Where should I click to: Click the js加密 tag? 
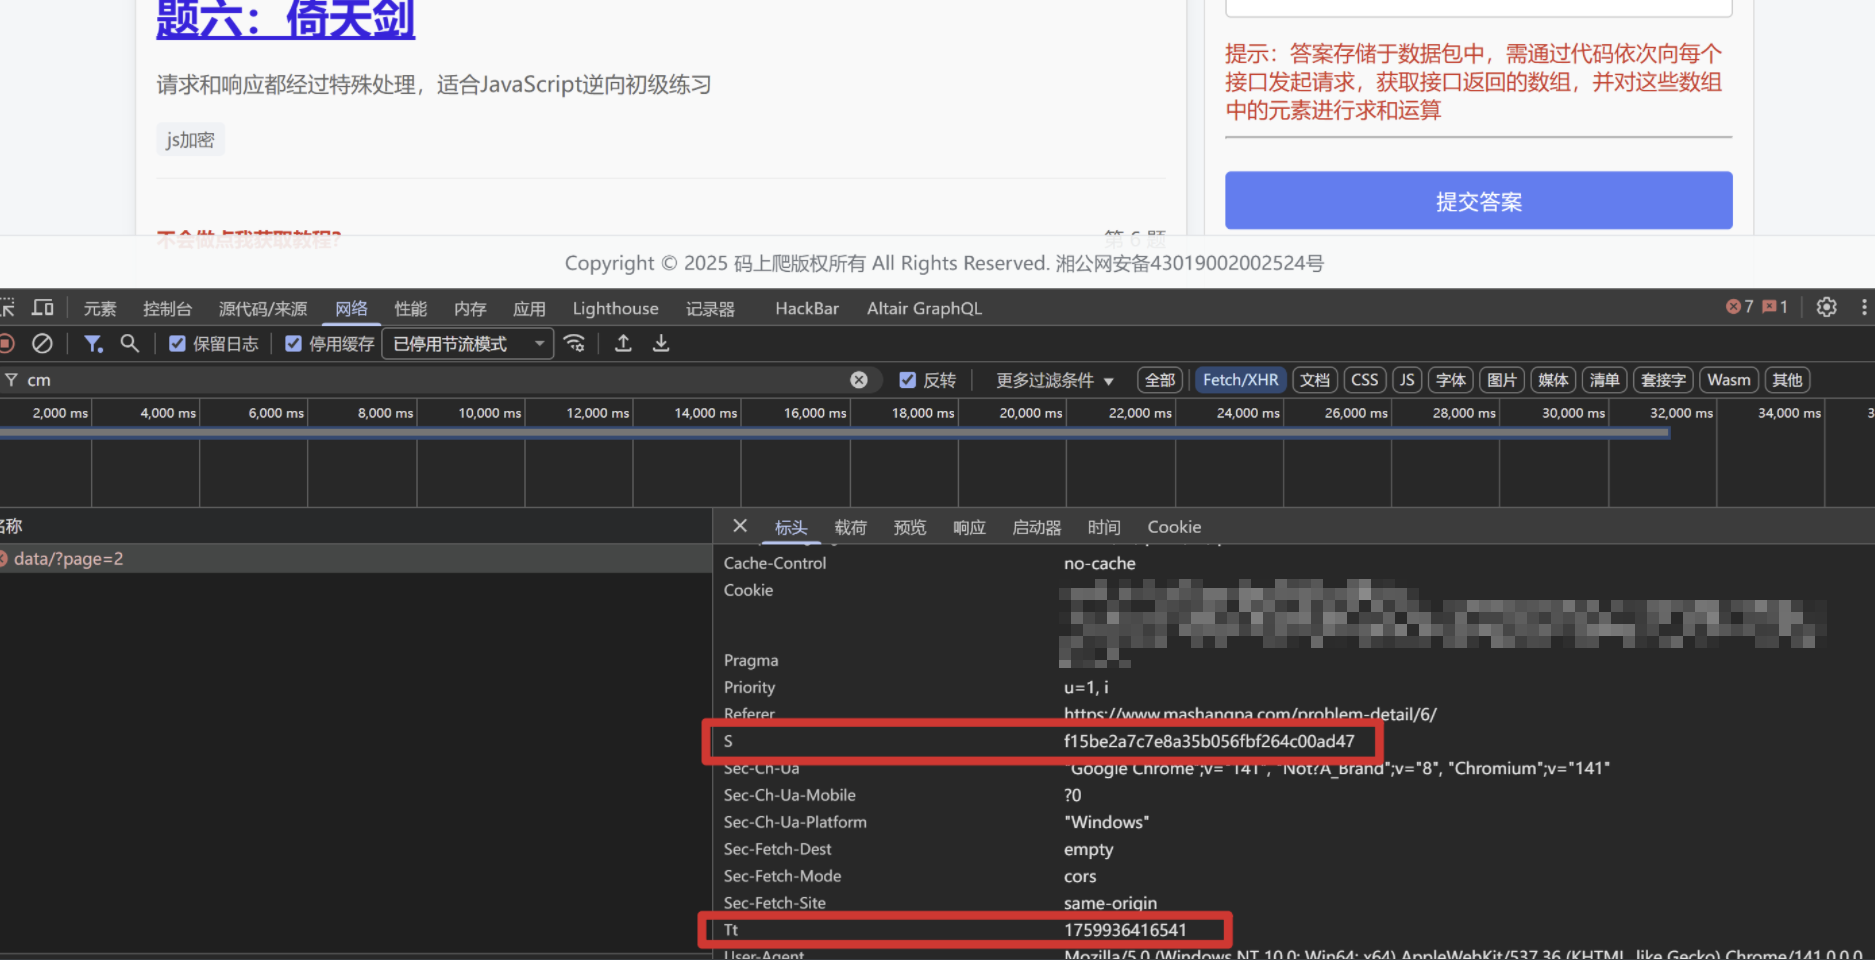click(x=190, y=140)
